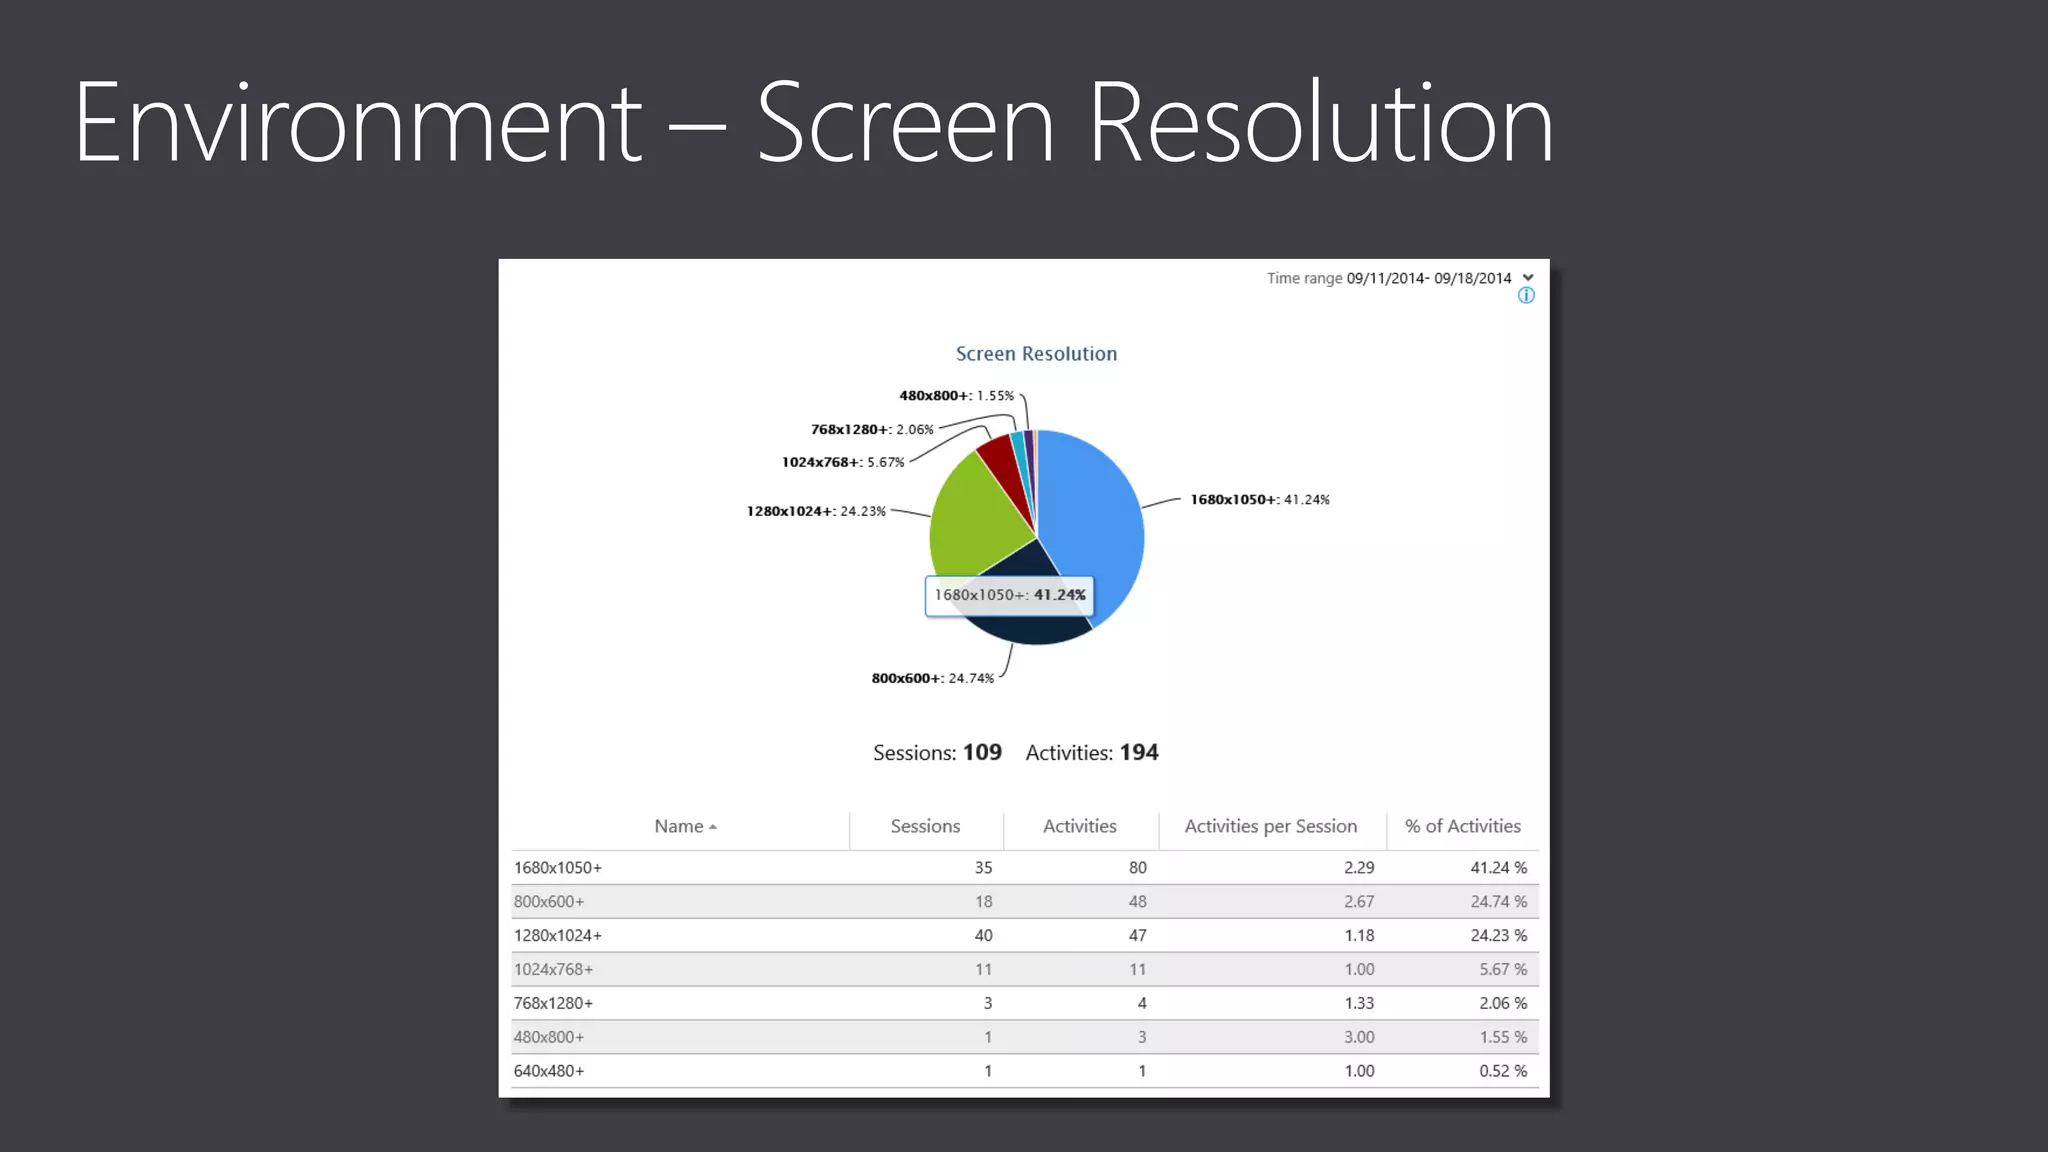Click pie label 768x1280+: 2.06%
This screenshot has height=1152, width=2048.
pyautogui.click(x=872, y=429)
